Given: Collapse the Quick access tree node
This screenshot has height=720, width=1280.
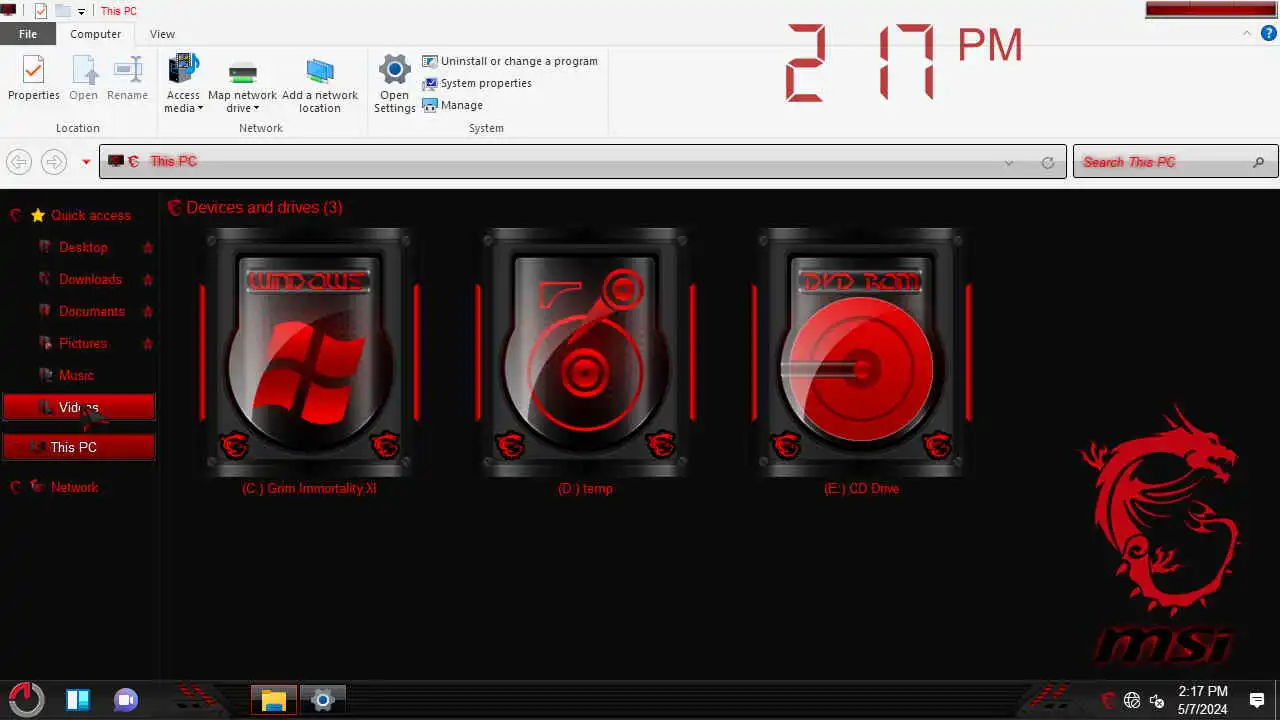Looking at the screenshot, I should click(x=15, y=215).
